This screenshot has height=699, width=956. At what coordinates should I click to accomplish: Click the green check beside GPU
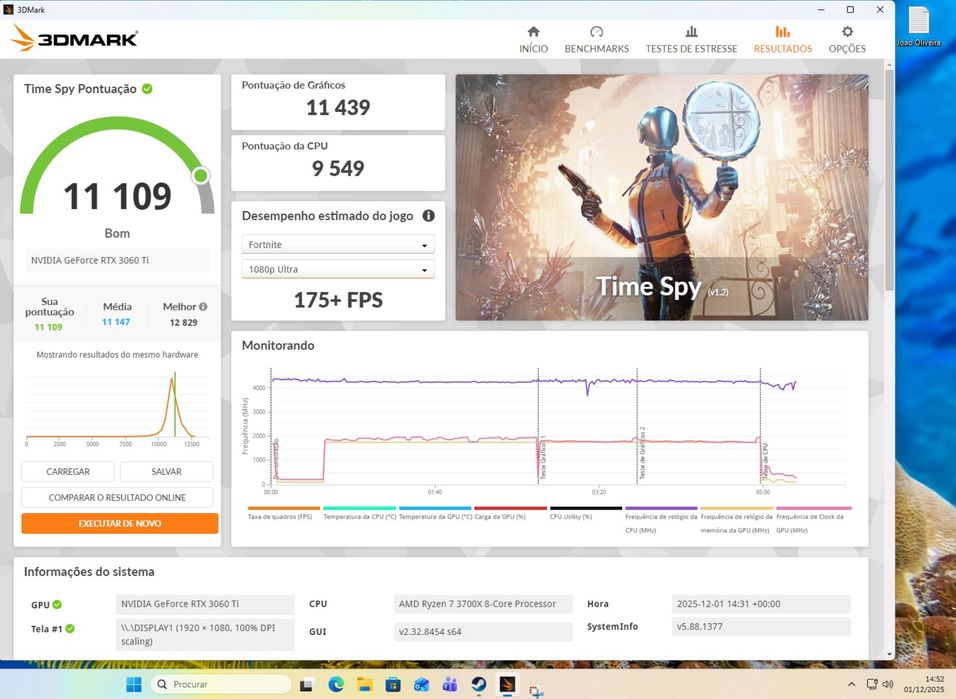(x=57, y=604)
